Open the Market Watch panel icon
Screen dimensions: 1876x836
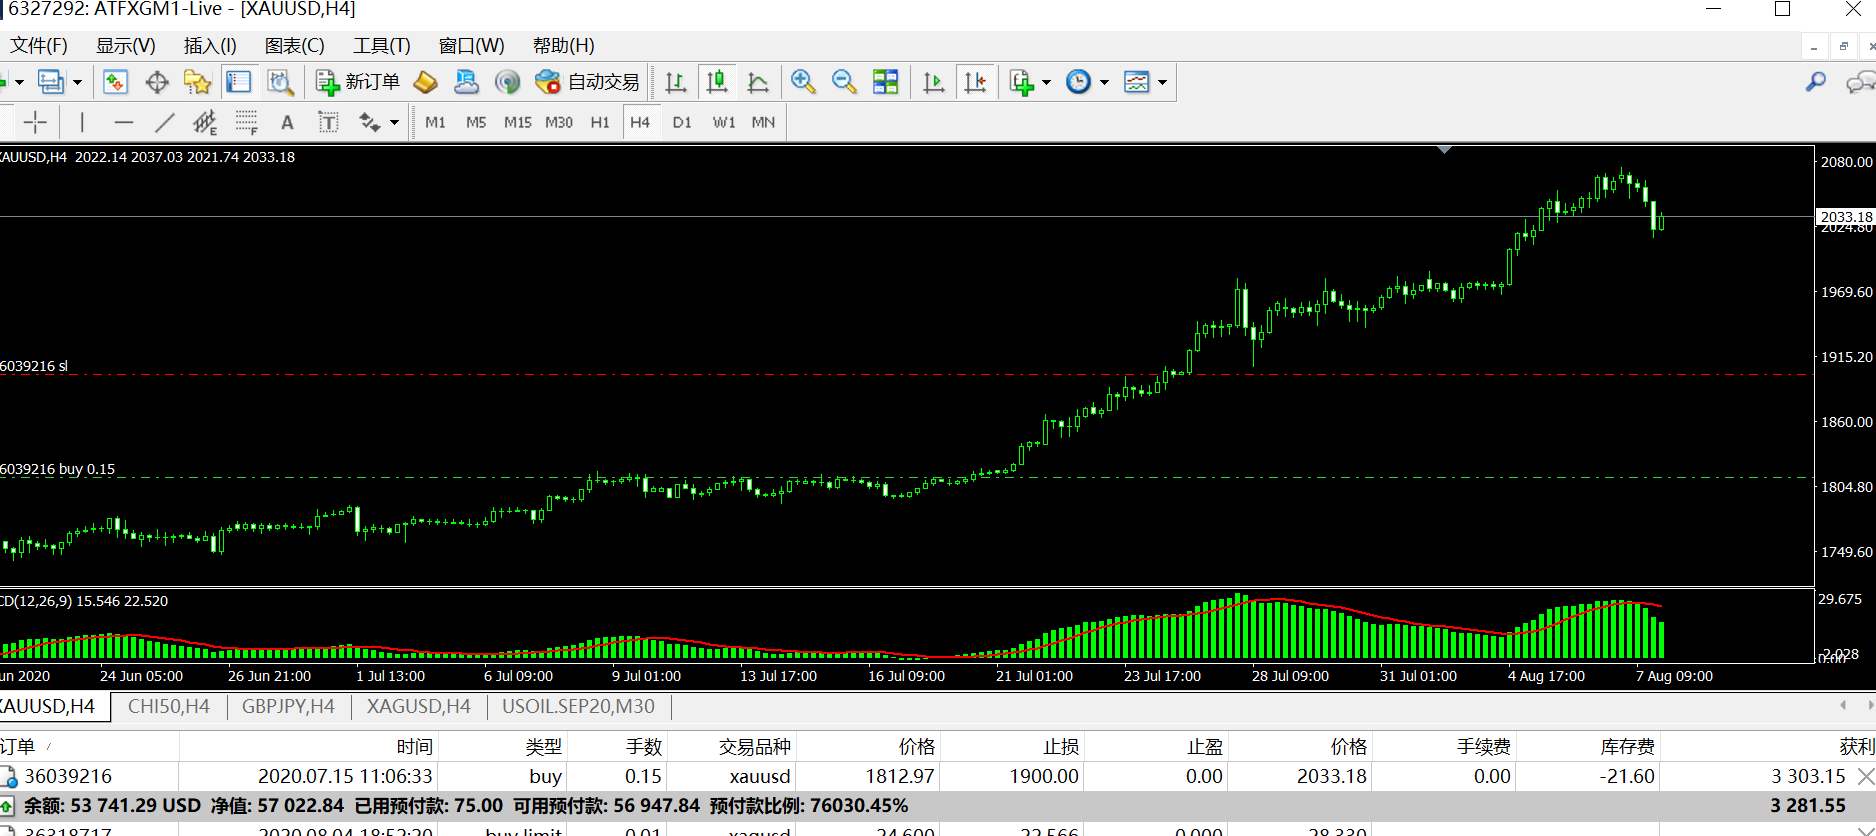coord(116,82)
